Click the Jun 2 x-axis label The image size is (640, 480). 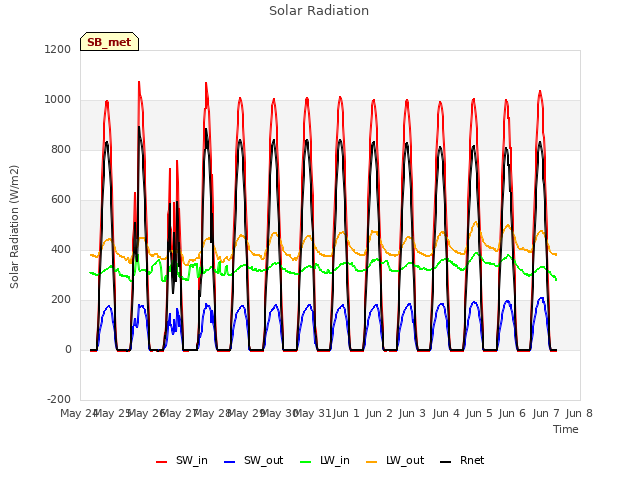(379, 413)
